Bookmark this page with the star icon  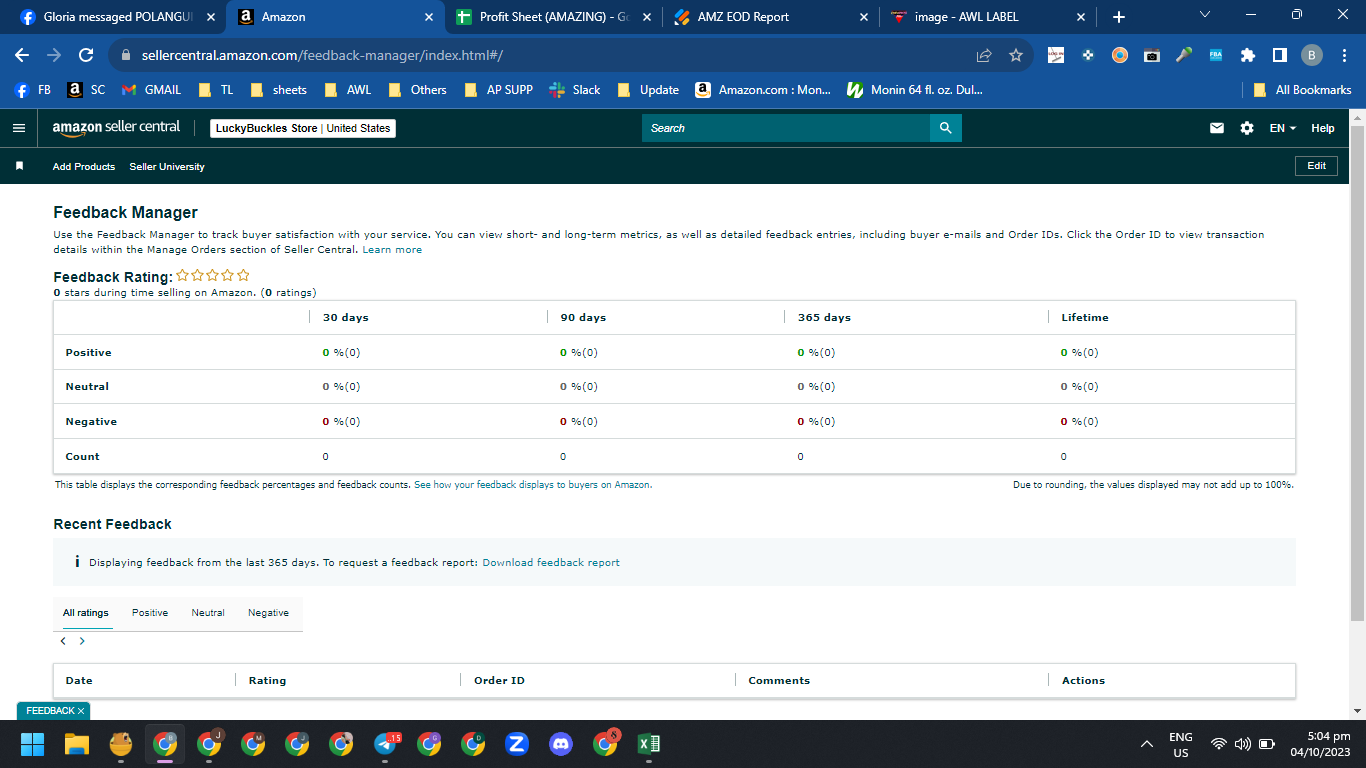1016,56
